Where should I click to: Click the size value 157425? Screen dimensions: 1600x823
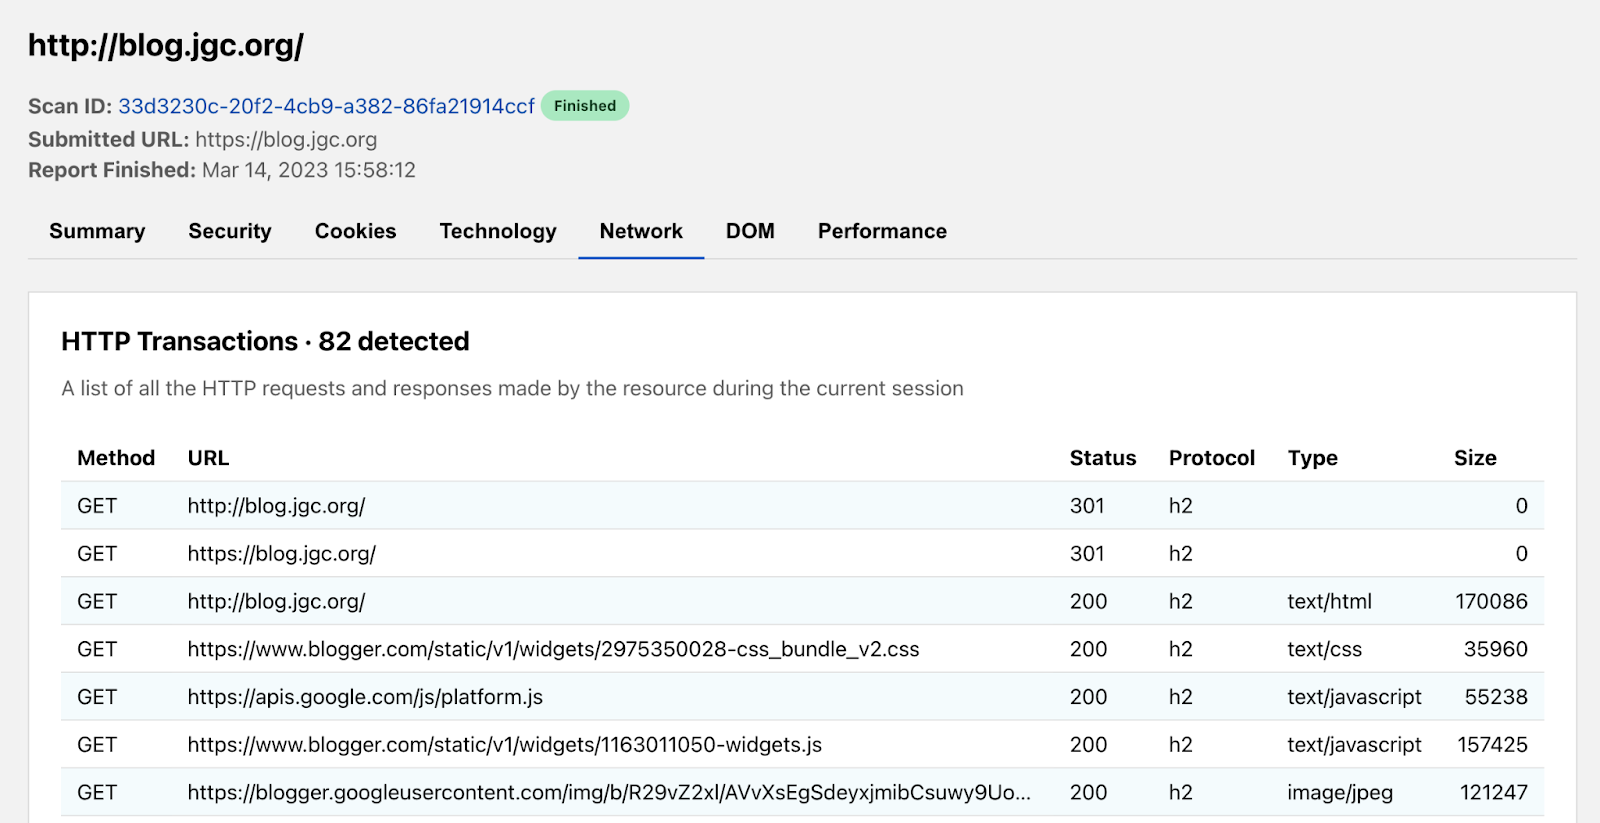click(1492, 745)
